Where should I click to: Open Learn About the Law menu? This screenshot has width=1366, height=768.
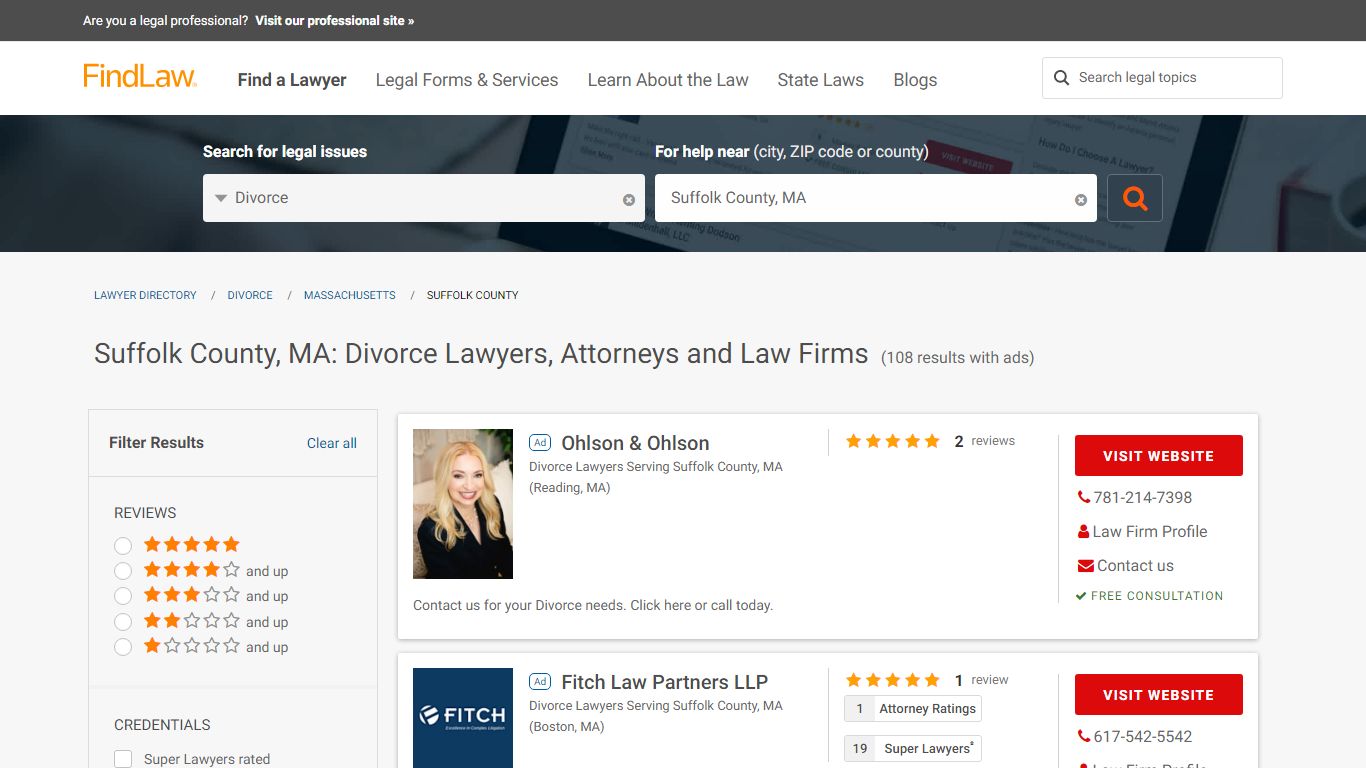click(668, 80)
